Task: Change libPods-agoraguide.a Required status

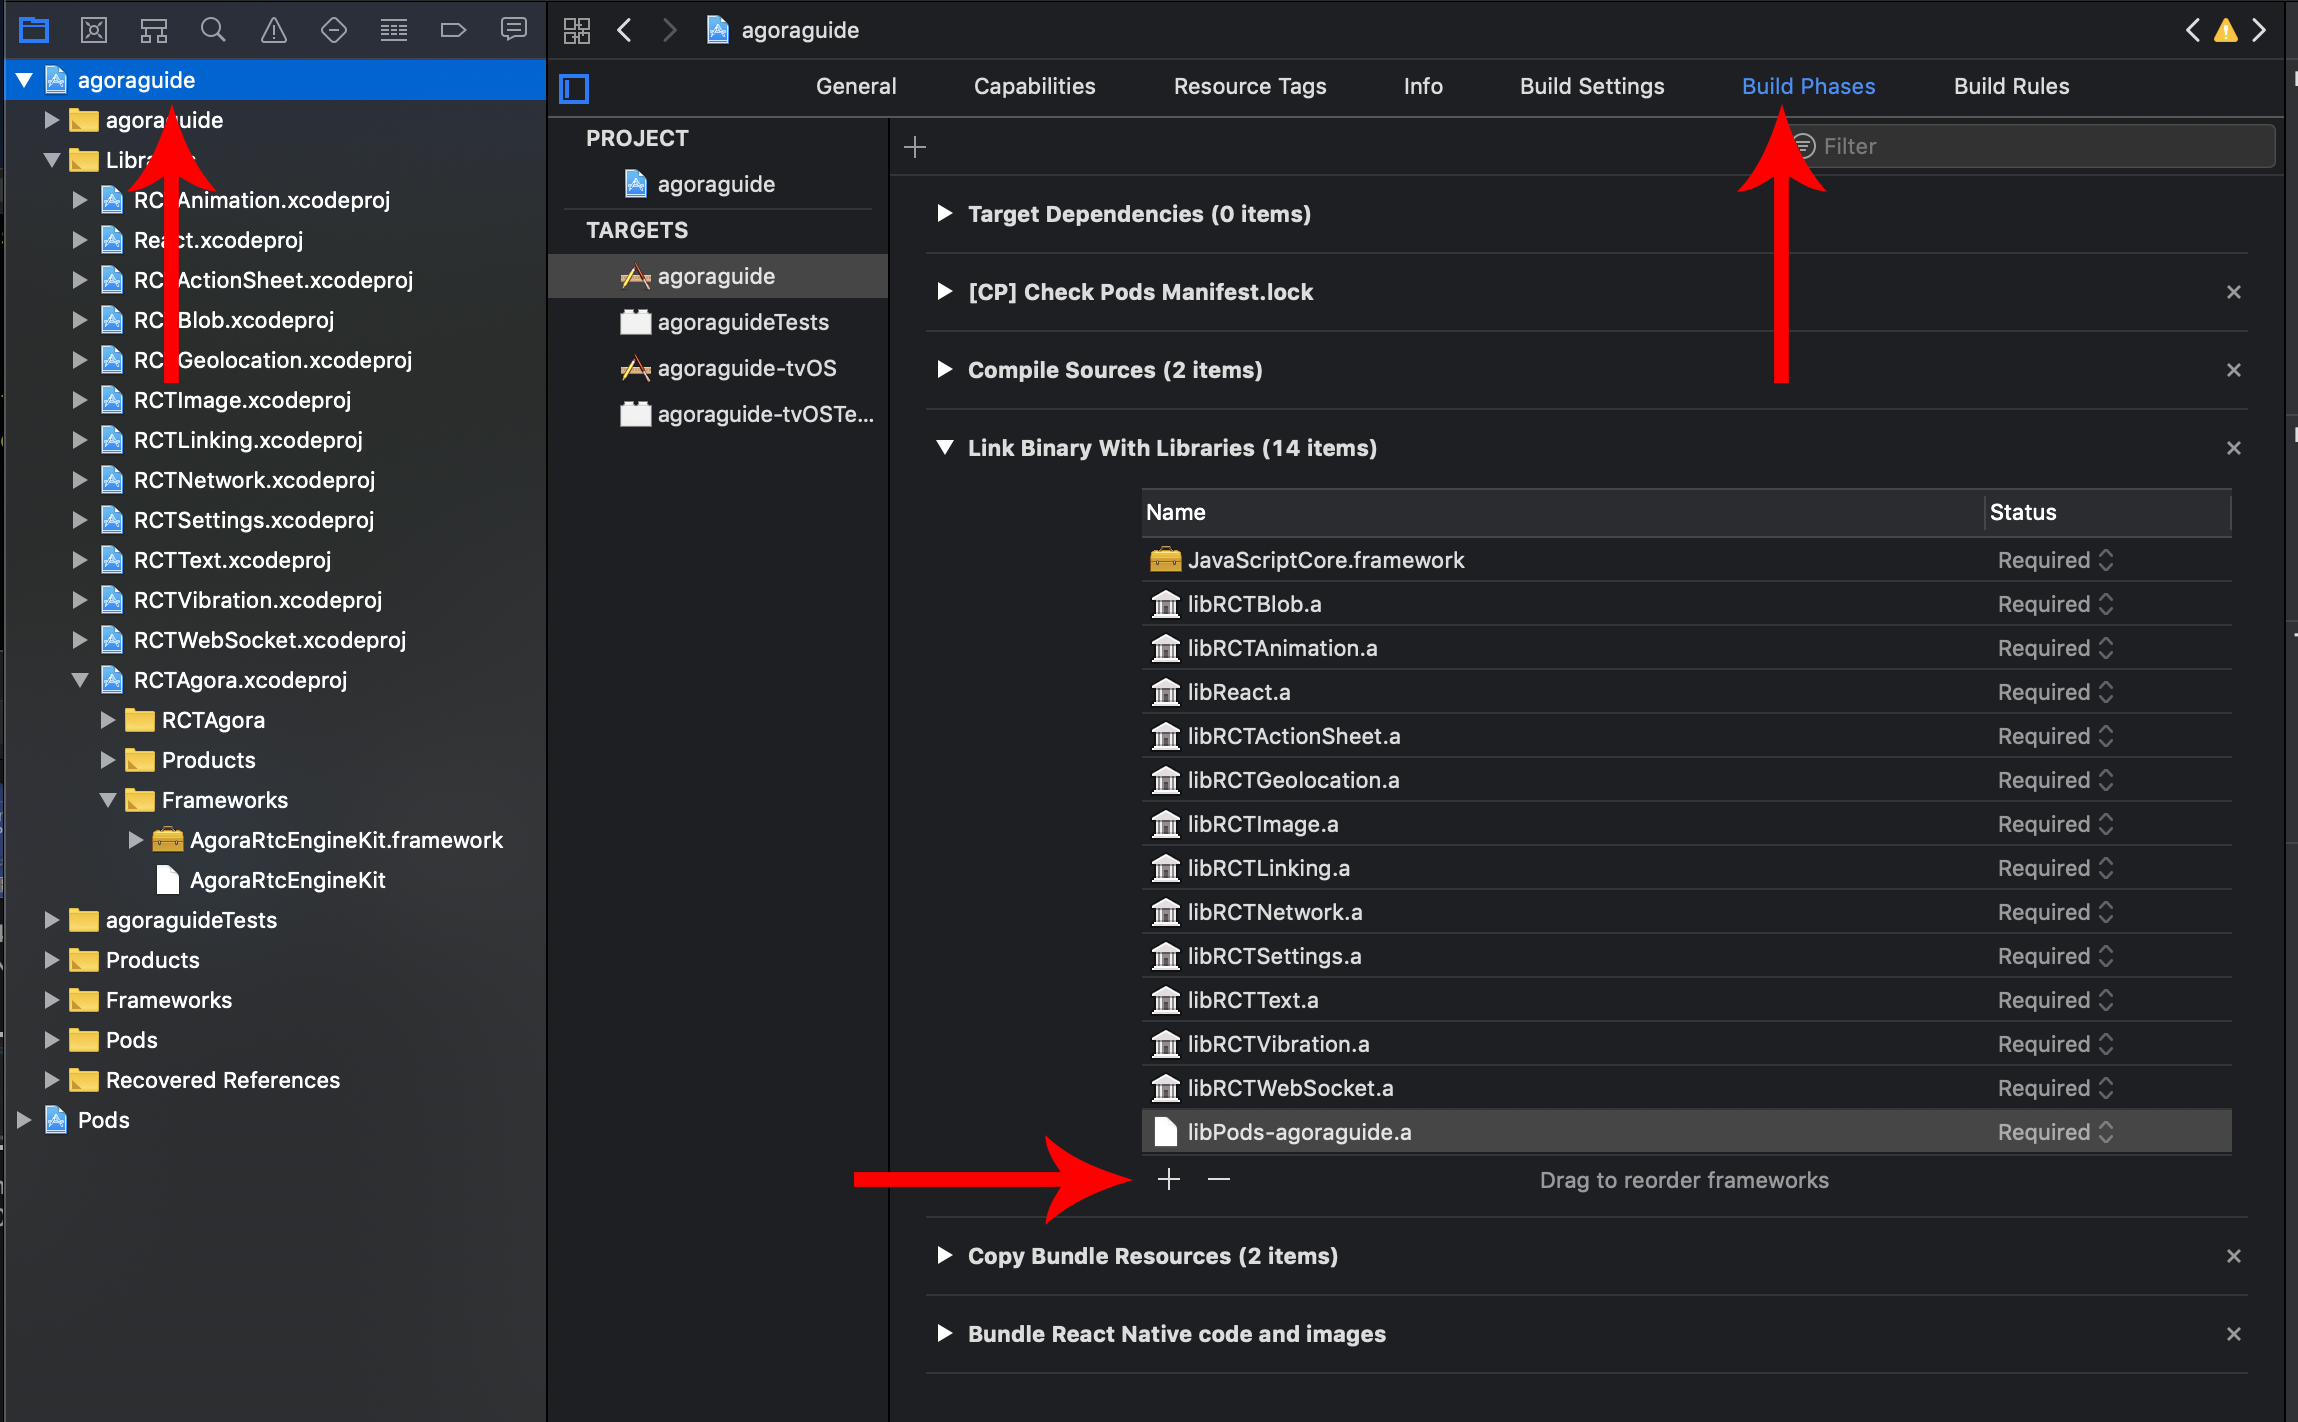Action: click(2055, 1132)
